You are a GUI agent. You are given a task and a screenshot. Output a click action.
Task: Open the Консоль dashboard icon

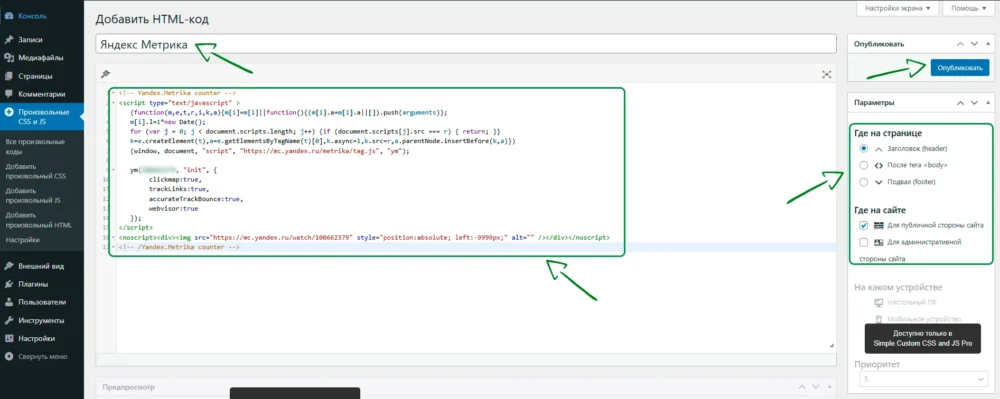click(x=9, y=15)
